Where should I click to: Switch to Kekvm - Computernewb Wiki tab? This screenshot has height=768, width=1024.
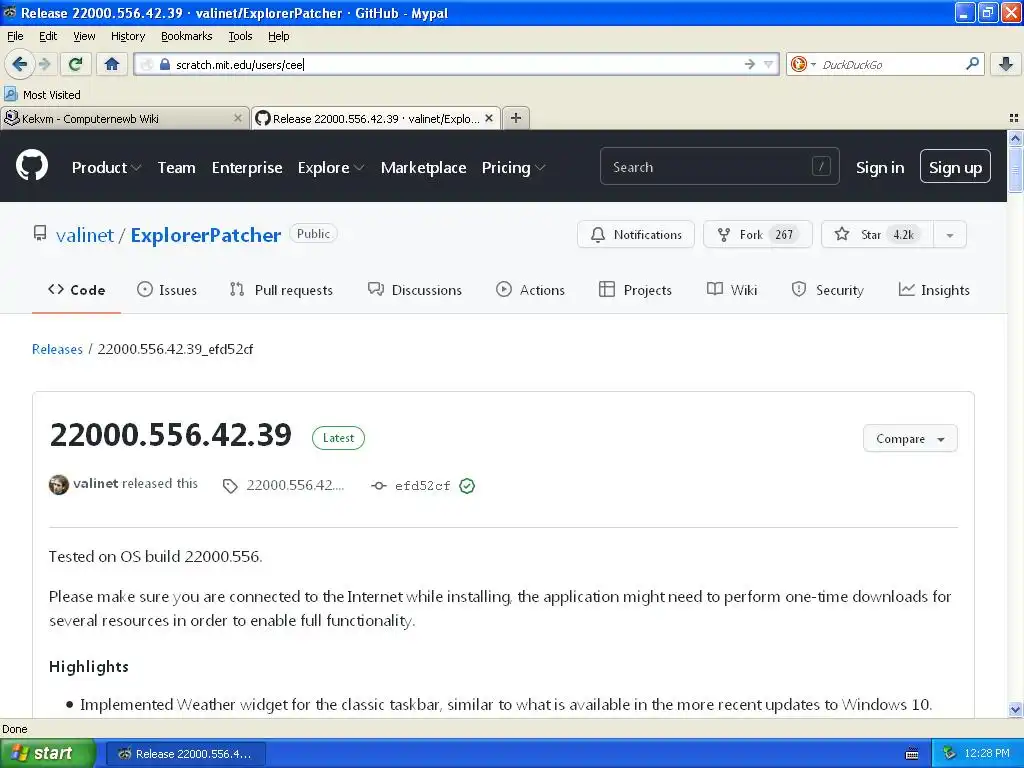point(124,118)
